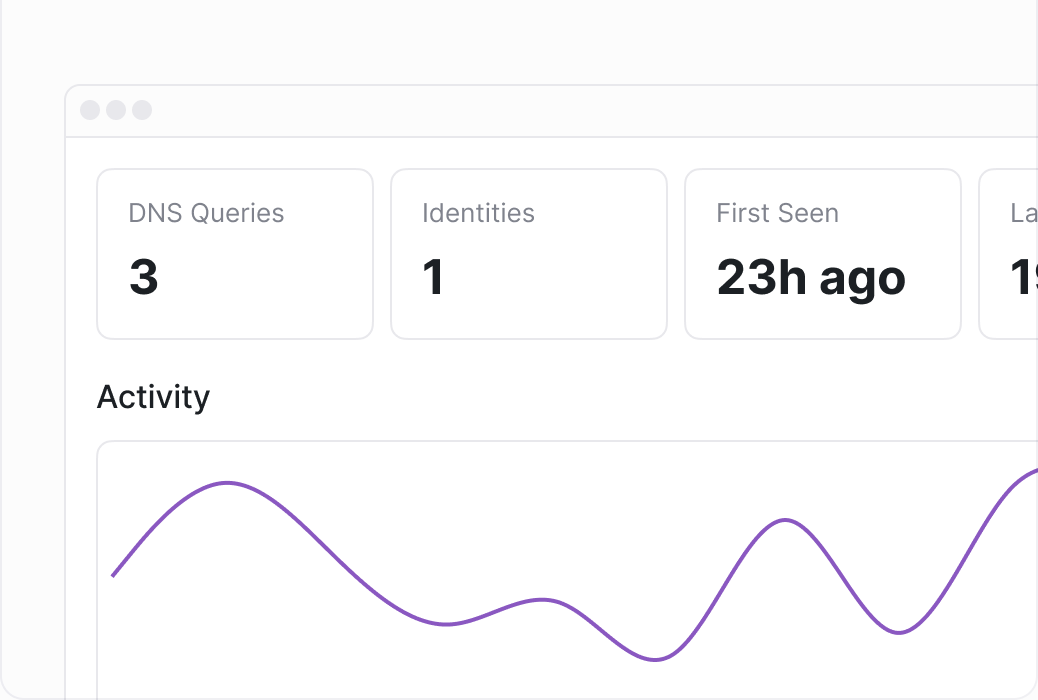Click the first trough of the activity line
Viewport: 1038px width, 700px height.
pyautogui.click(x=446, y=624)
